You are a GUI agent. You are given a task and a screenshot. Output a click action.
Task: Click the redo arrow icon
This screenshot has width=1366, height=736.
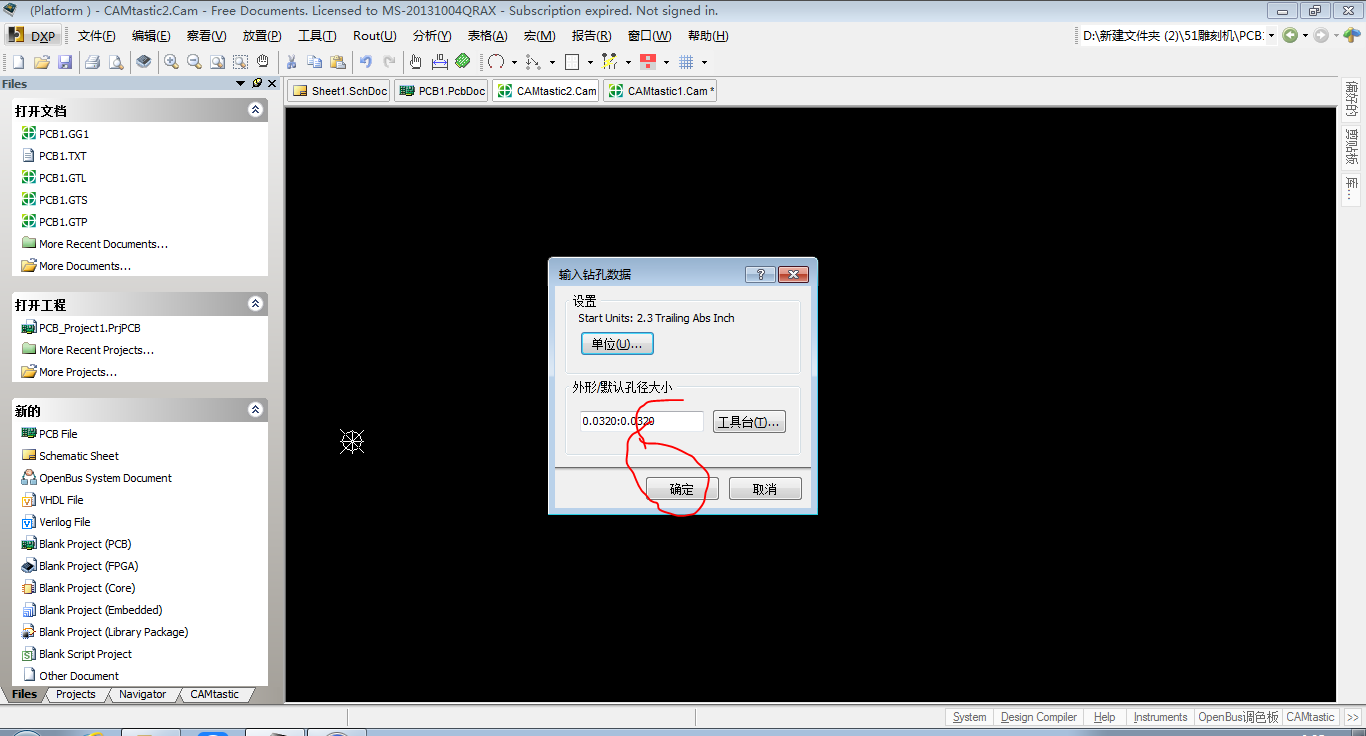388,62
